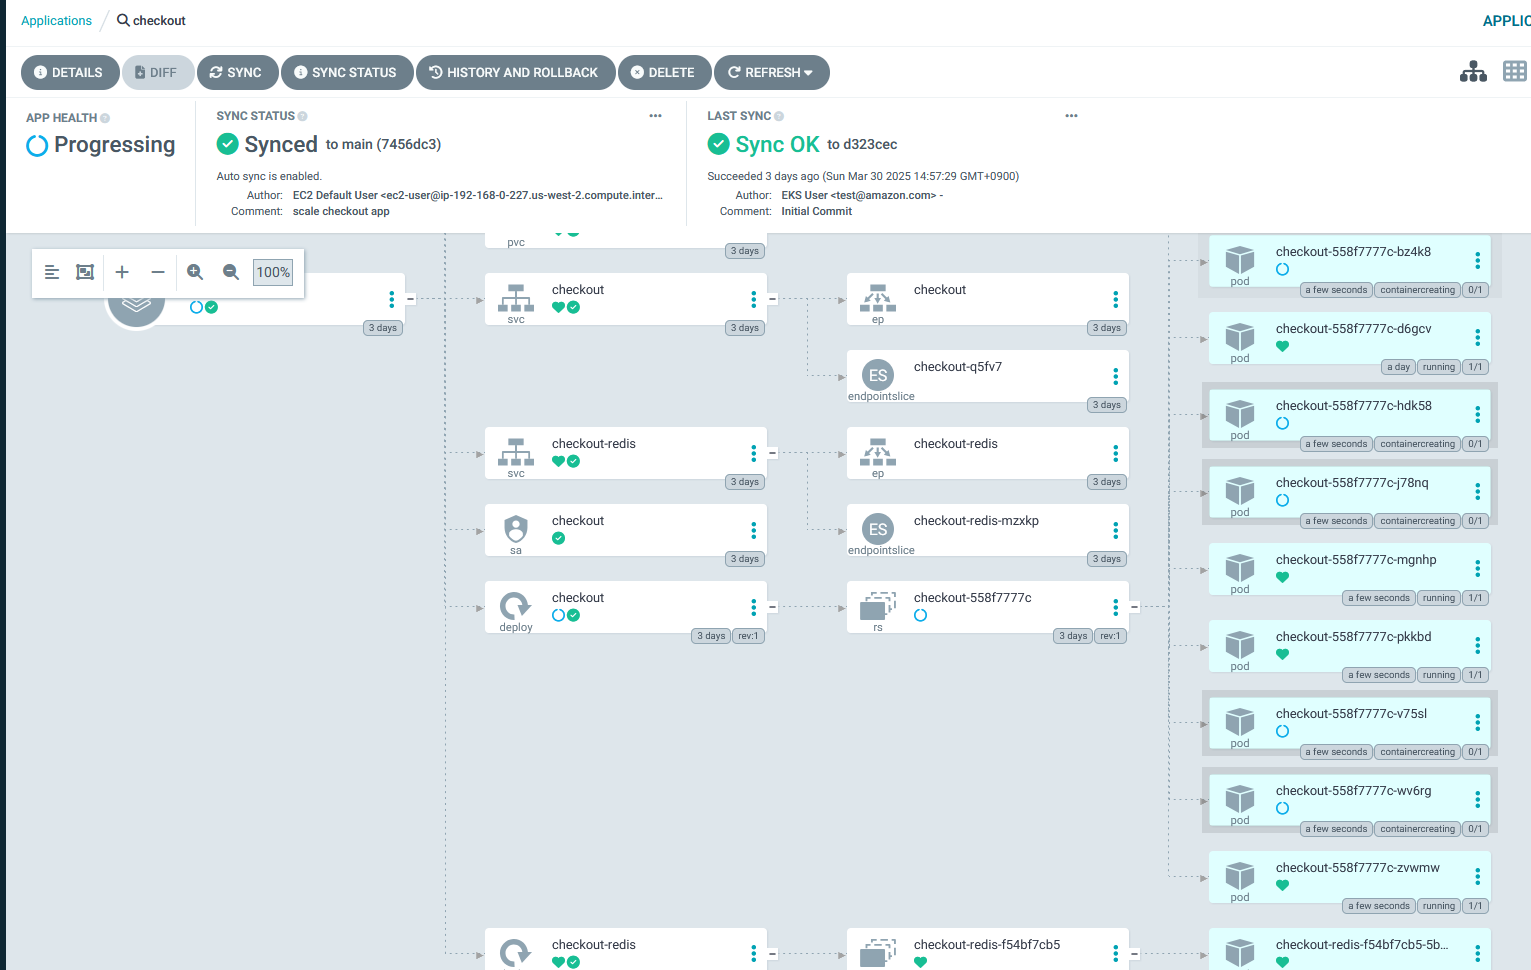Viewport: 1531px width, 970px height.
Task: Click the 'Synced' status text
Action: pyautogui.click(x=281, y=144)
